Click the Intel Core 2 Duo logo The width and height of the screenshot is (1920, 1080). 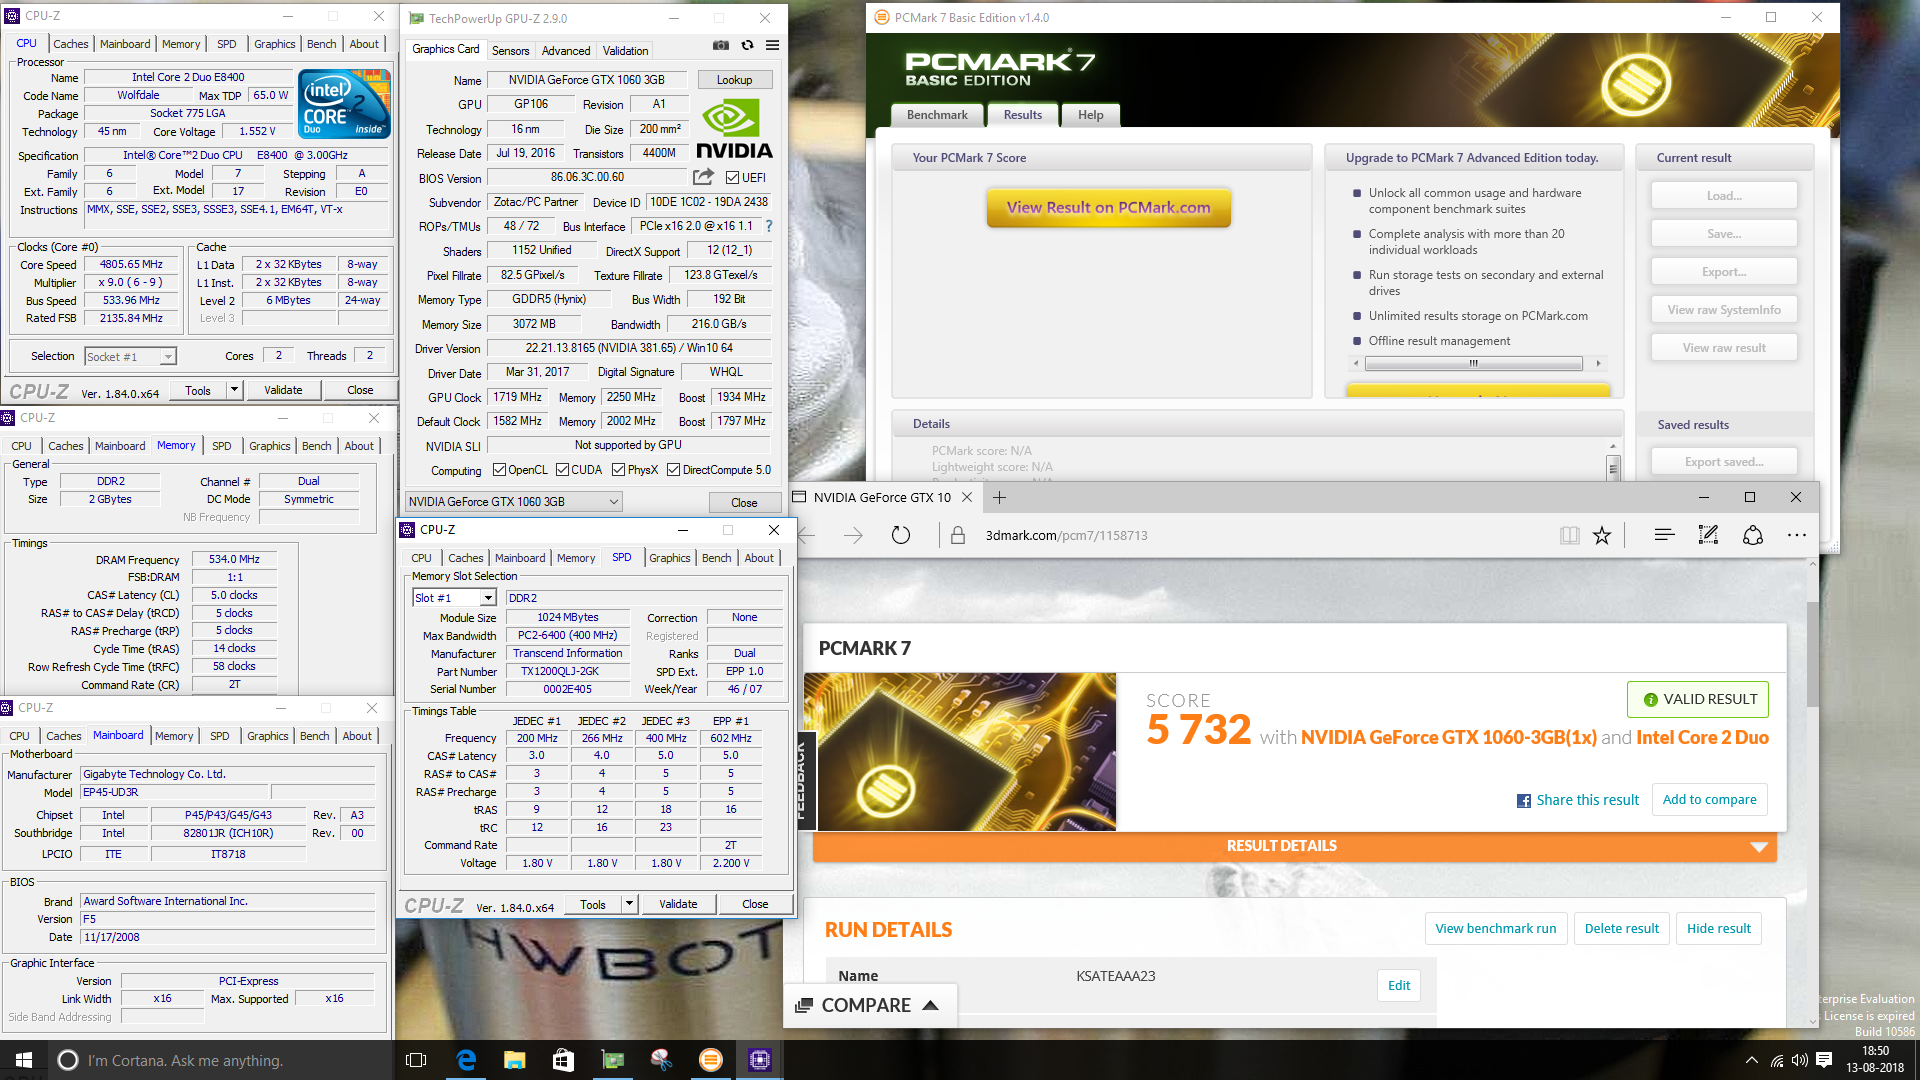(344, 103)
